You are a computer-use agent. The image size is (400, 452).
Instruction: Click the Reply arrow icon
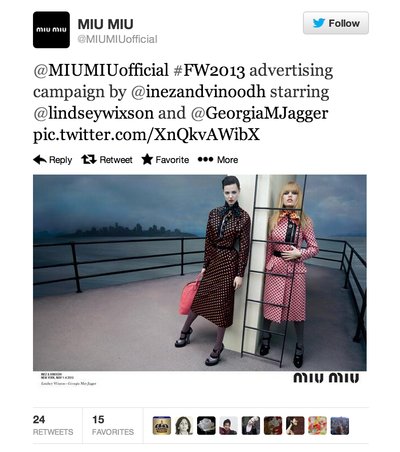pyautogui.click(x=40, y=160)
